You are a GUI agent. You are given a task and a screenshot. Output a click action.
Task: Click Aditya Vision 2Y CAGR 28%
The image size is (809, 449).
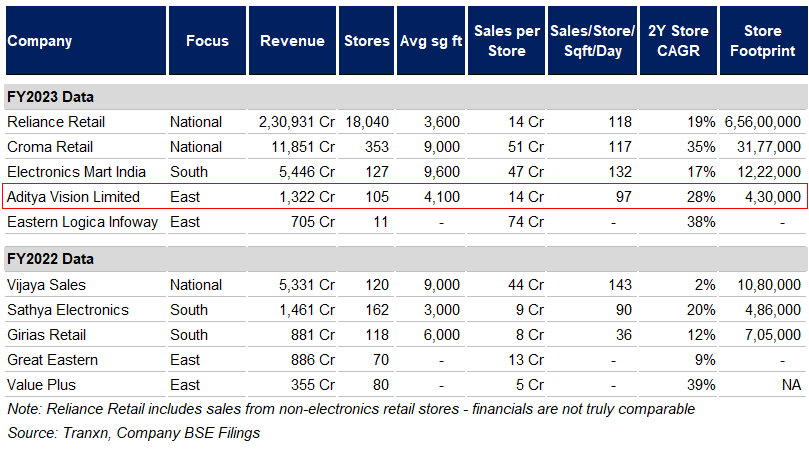[x=701, y=197]
